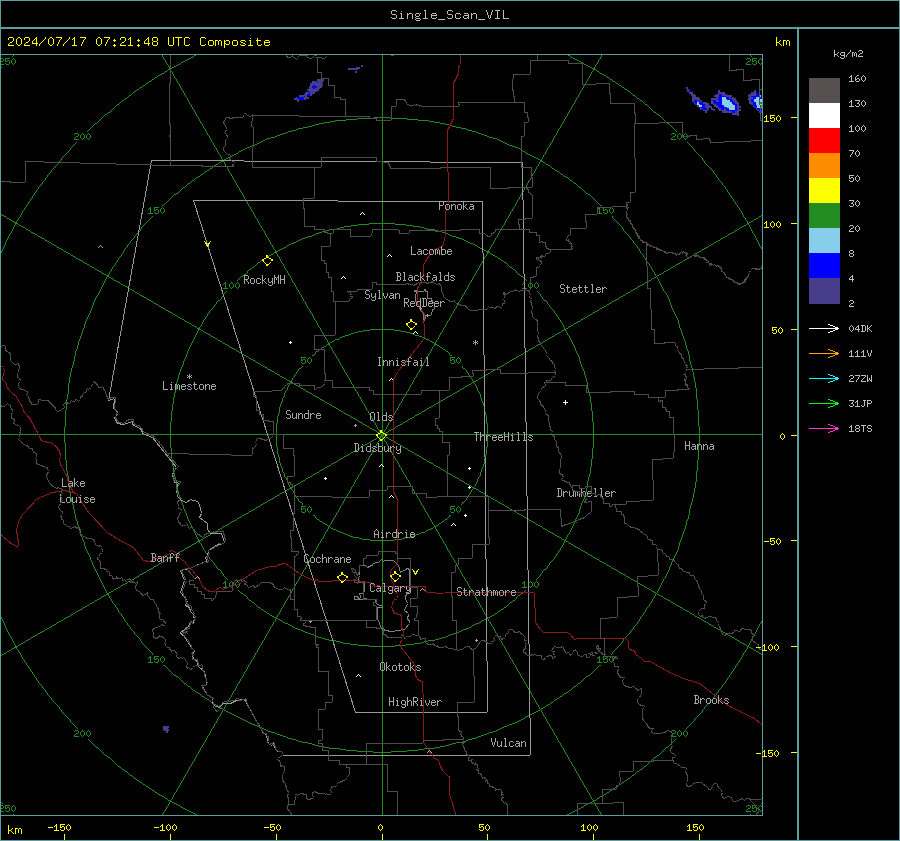Image resolution: width=900 pixels, height=841 pixels.
Task: Click the yellow V marker east of Calgary
Action: [416, 572]
